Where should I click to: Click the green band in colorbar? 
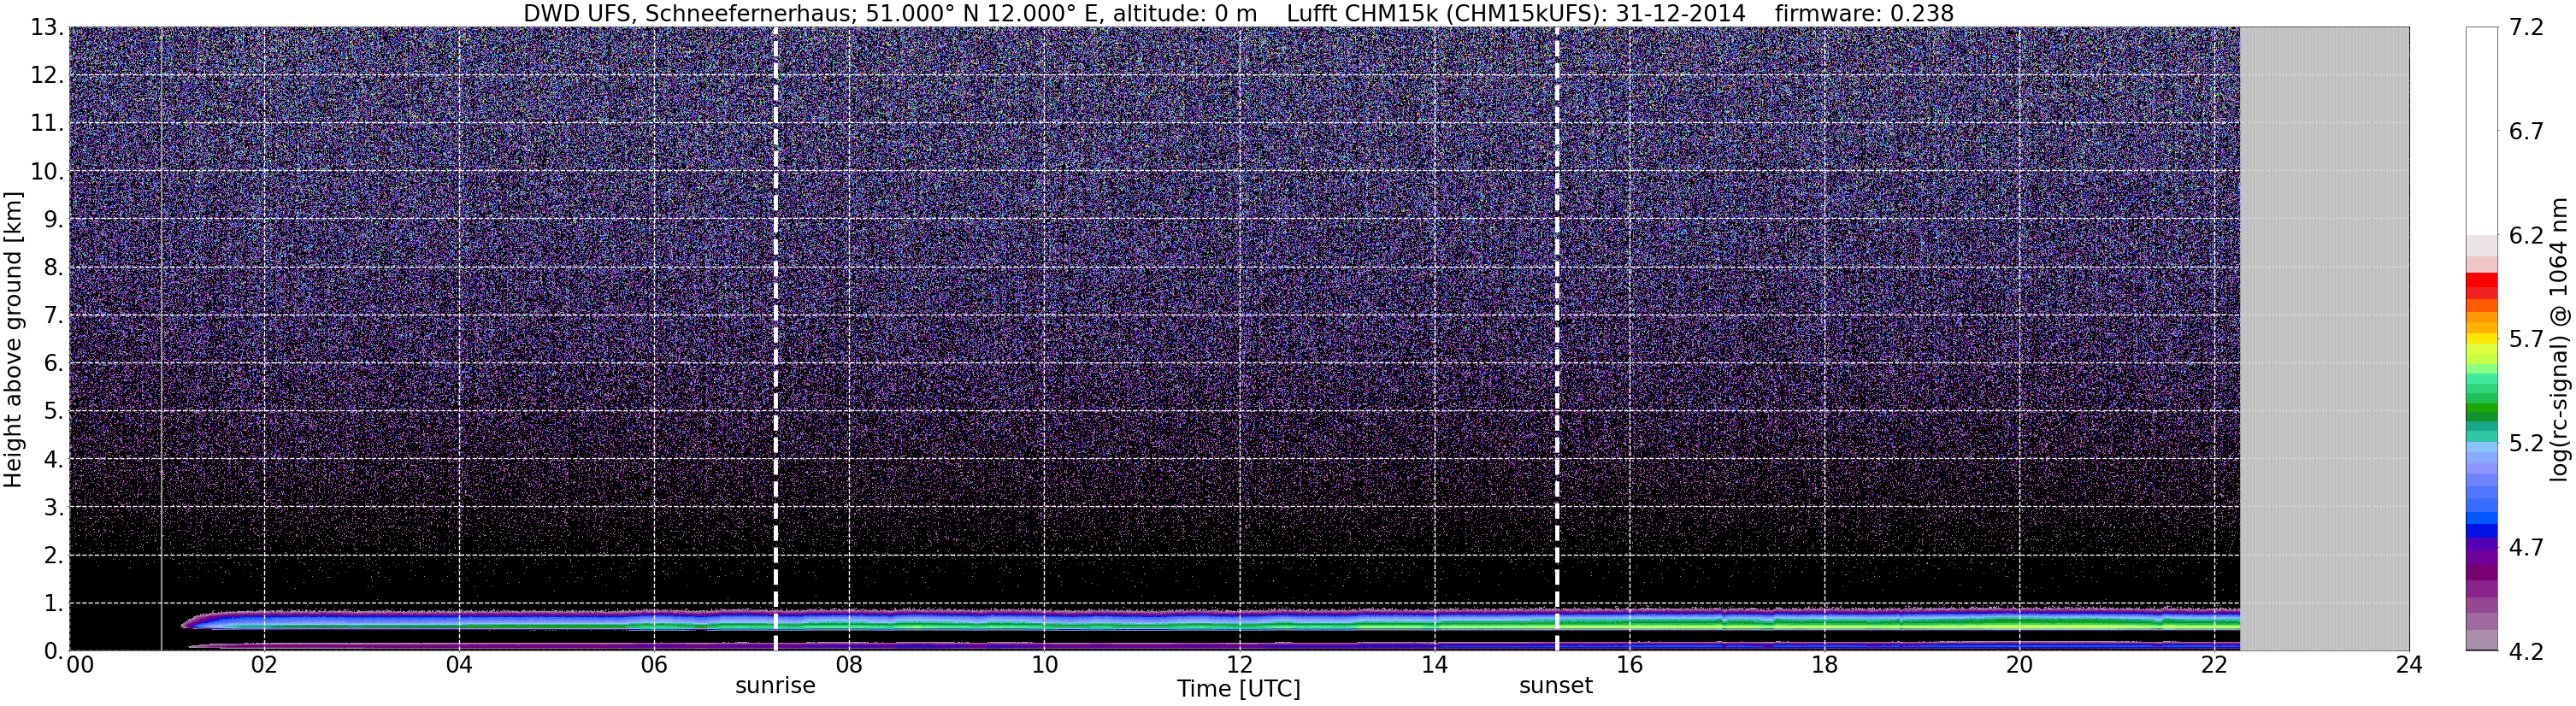pos(2482,412)
